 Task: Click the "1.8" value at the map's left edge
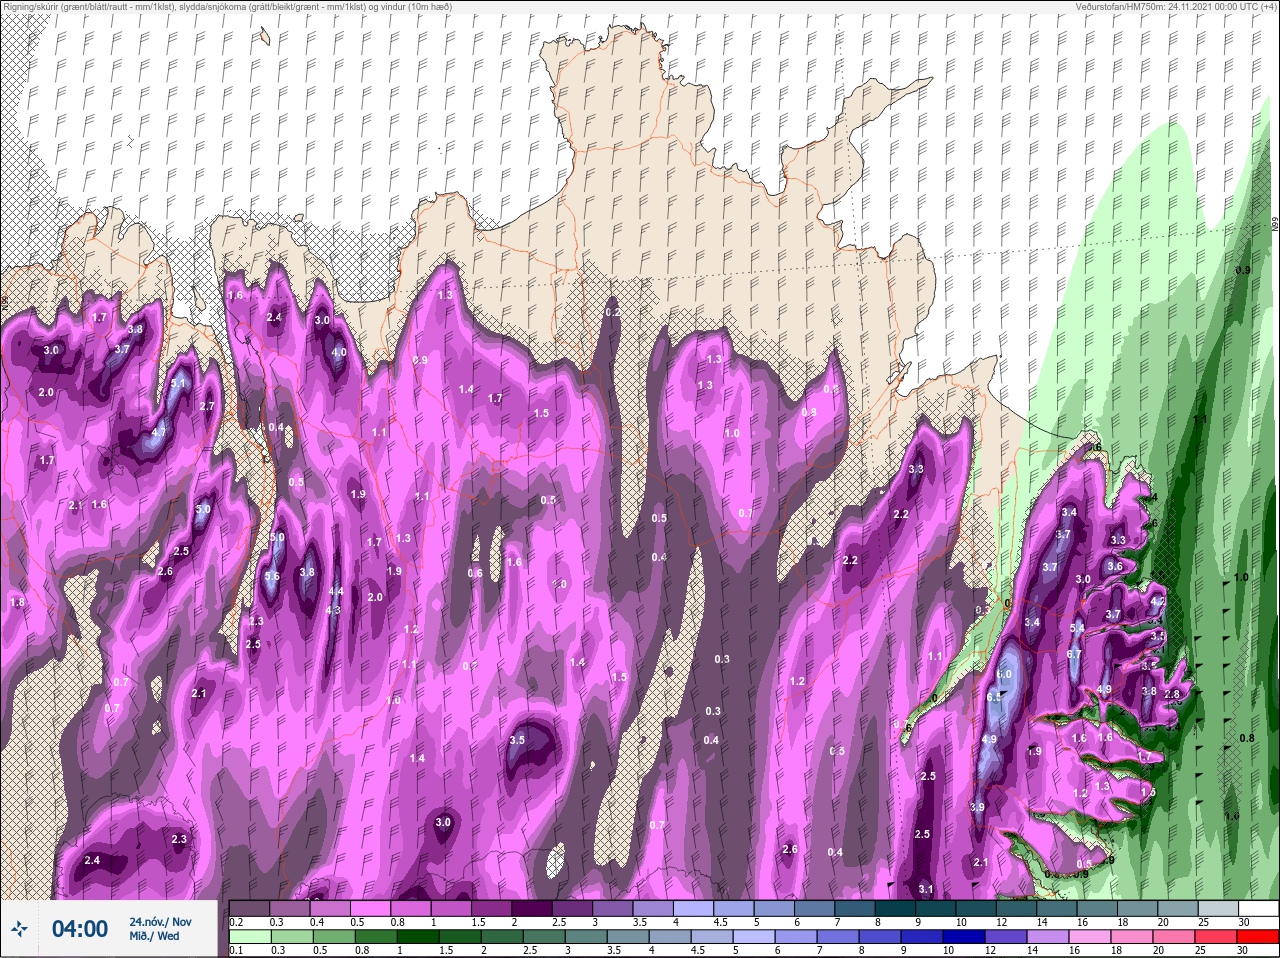[x=17, y=602]
